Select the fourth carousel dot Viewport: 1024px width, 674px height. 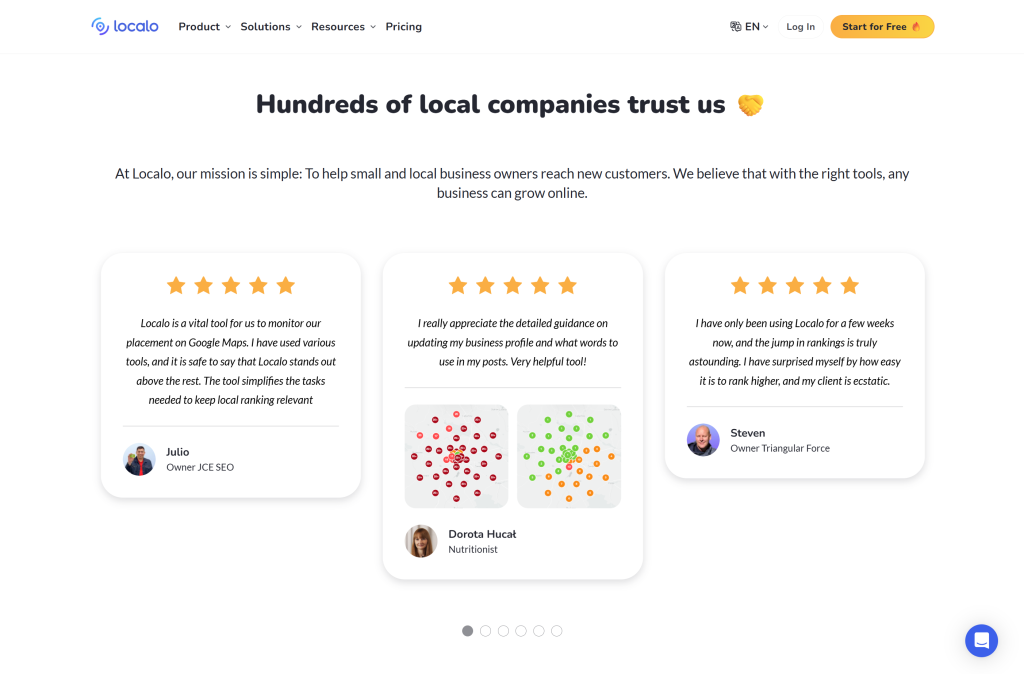(x=520, y=631)
